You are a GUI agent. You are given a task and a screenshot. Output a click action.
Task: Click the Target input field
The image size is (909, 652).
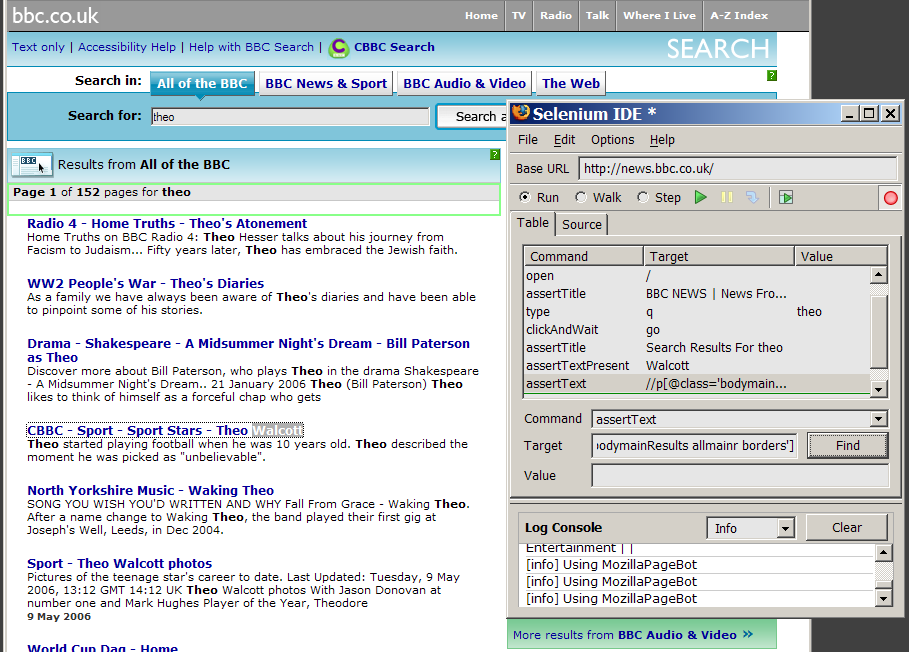coord(694,446)
